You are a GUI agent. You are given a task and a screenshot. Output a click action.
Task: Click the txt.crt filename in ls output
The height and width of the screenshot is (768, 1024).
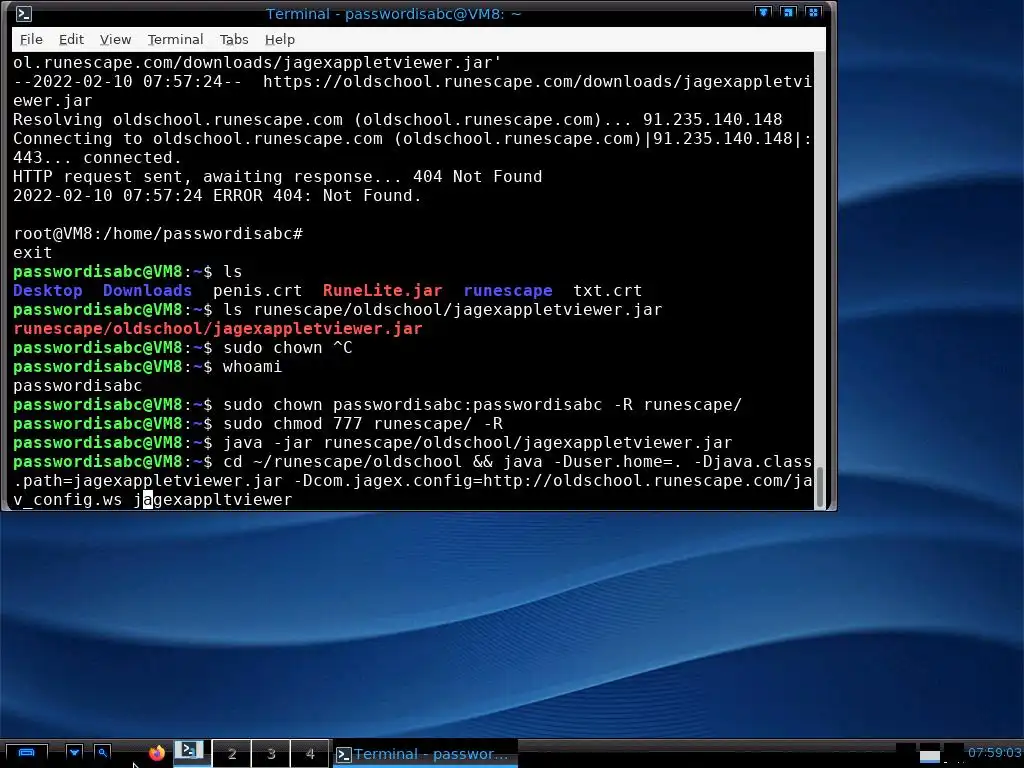point(607,291)
